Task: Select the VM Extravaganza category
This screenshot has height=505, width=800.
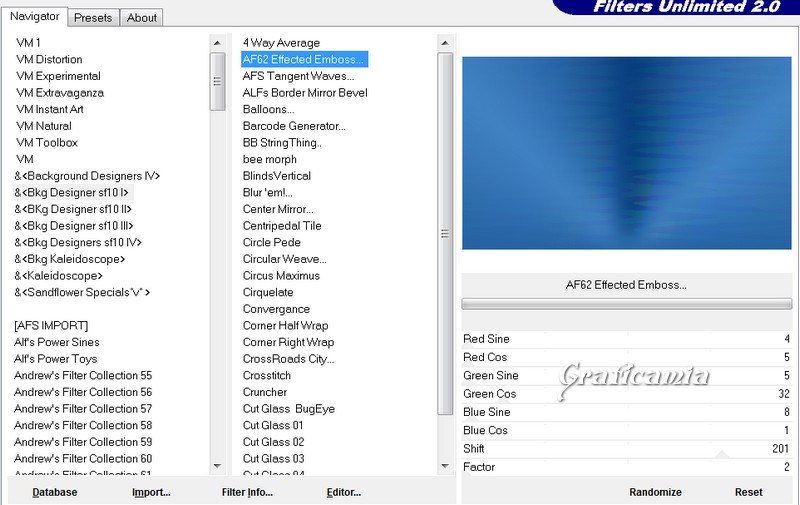Action: (60, 93)
